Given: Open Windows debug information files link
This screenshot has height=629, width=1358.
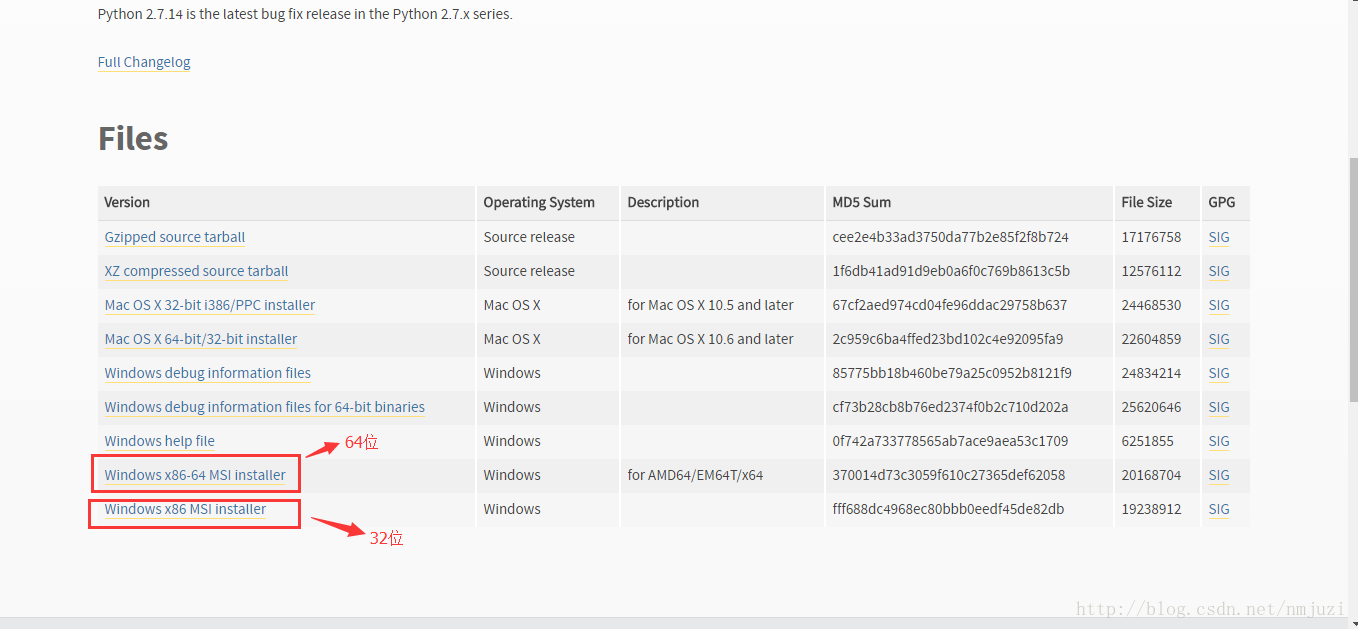Looking at the screenshot, I should click(x=208, y=373).
